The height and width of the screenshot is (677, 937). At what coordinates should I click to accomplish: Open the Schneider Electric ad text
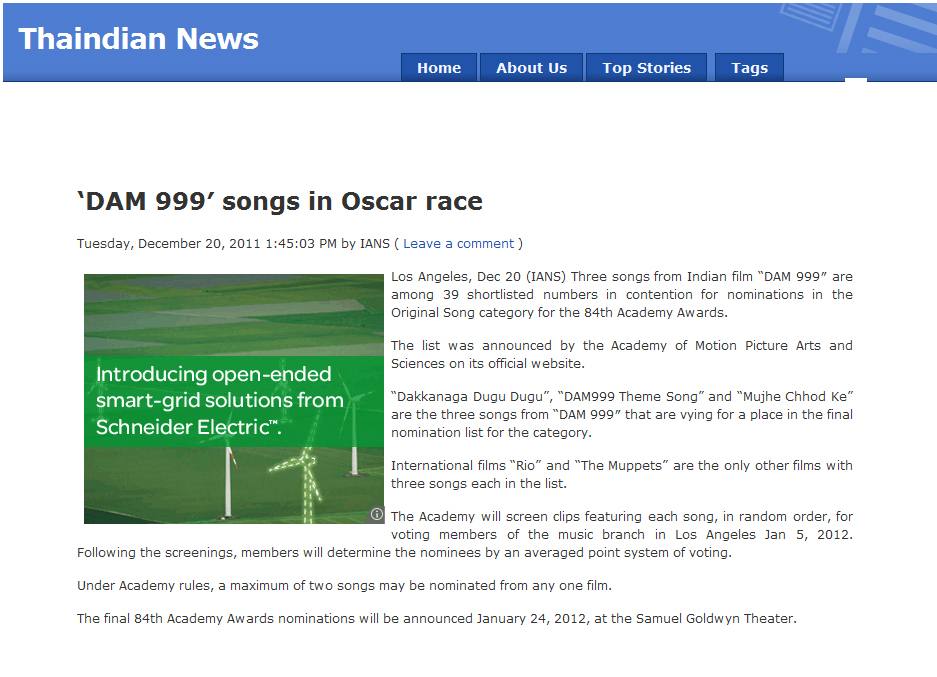[x=219, y=400]
